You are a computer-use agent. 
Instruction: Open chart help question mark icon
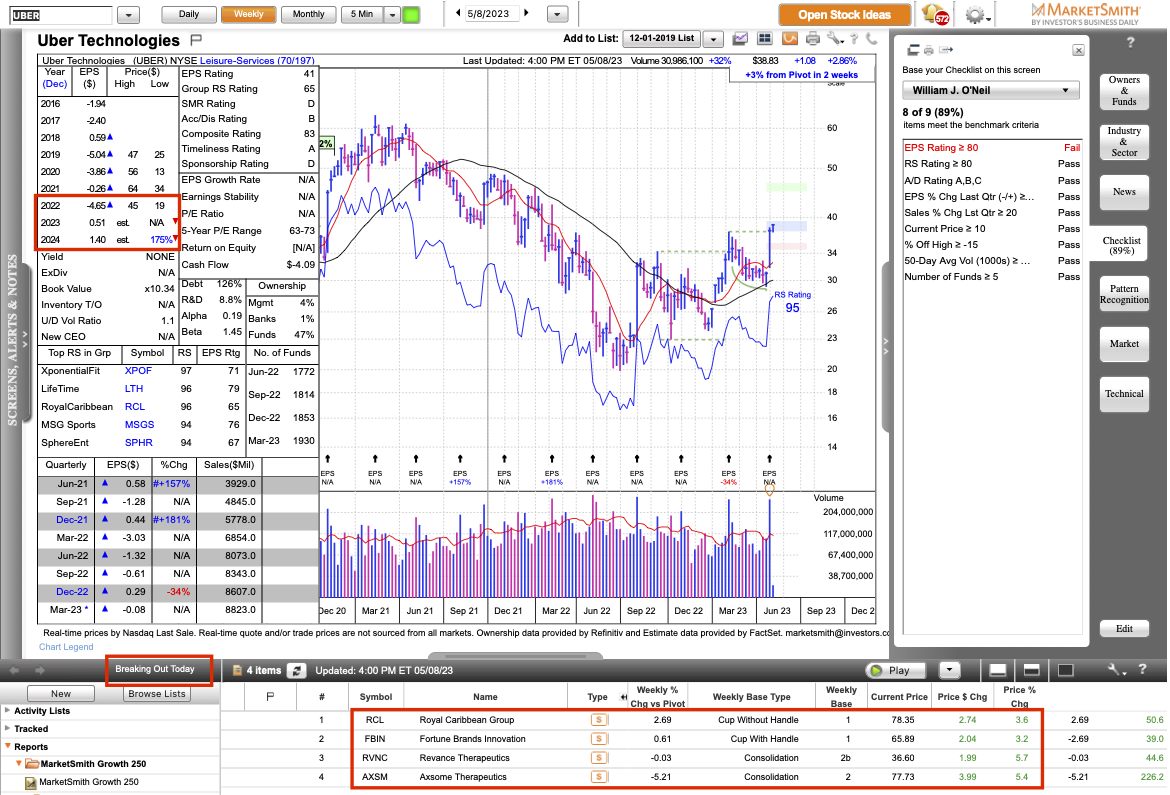[854, 38]
